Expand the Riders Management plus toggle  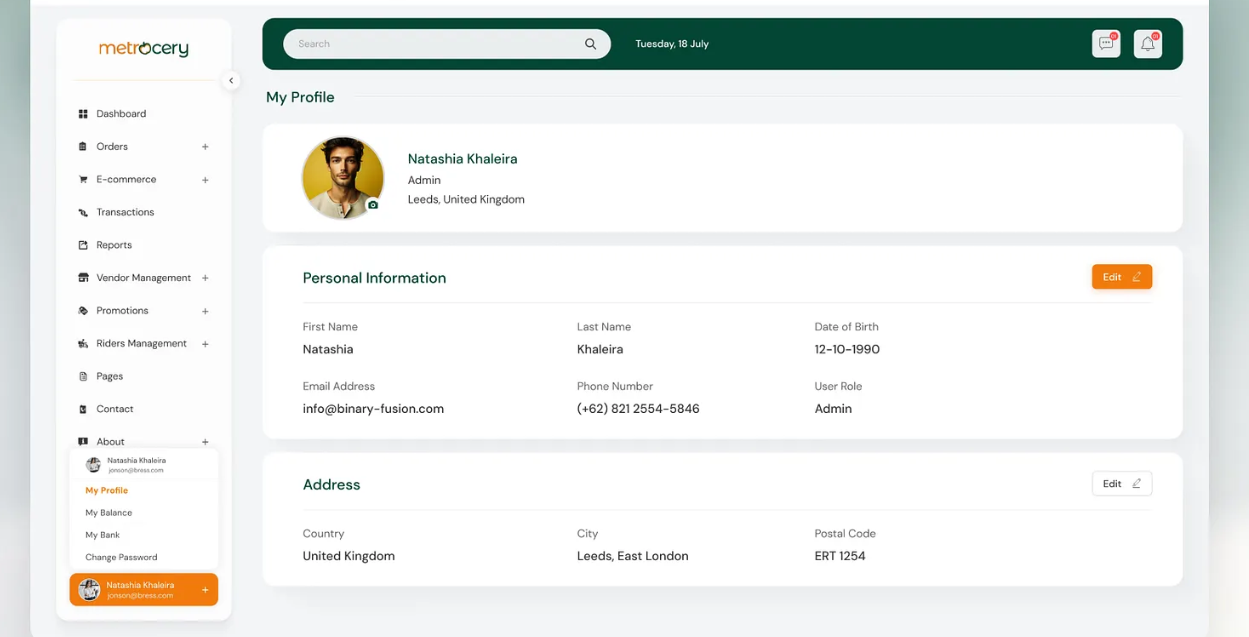click(205, 344)
